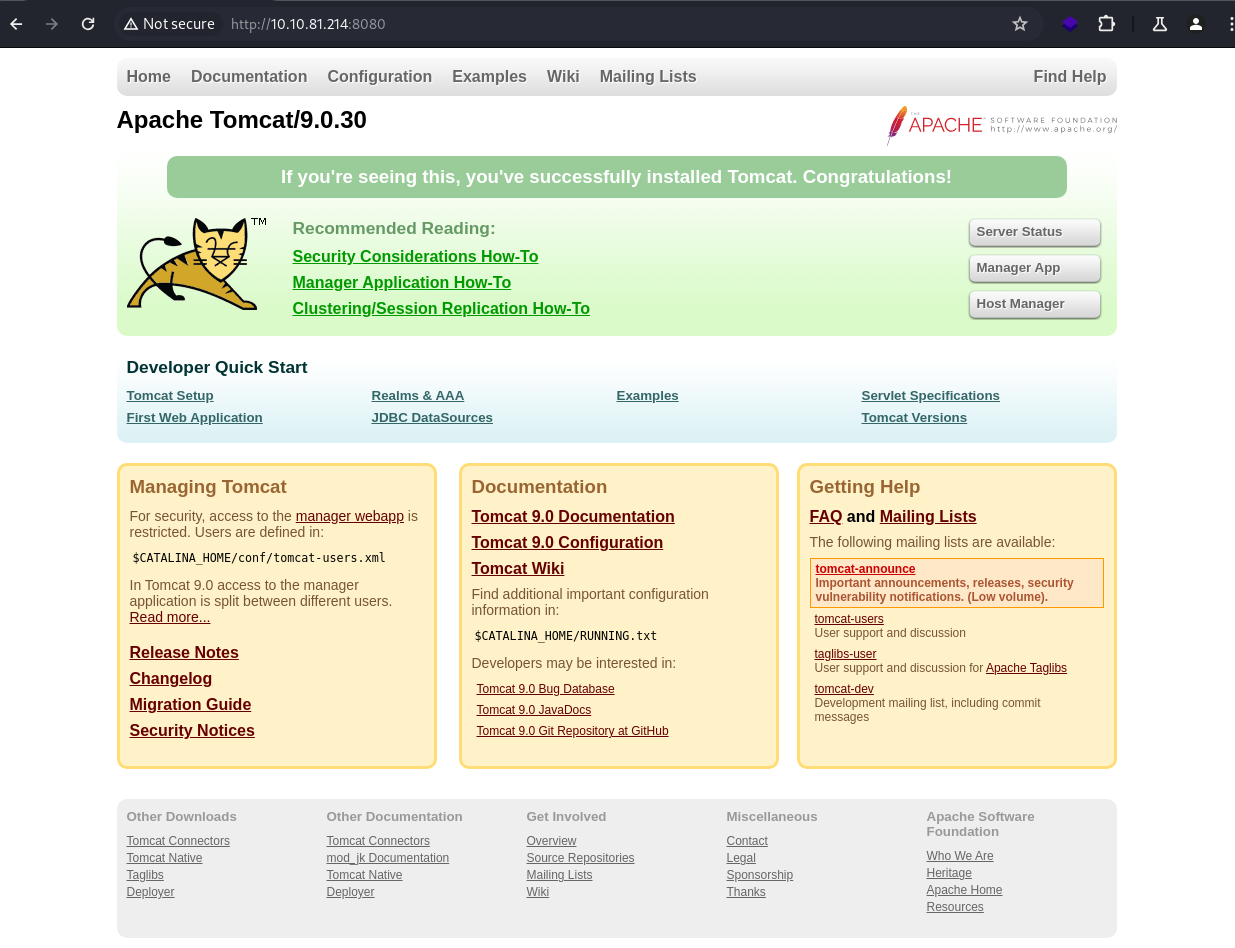The height and width of the screenshot is (948, 1235).
Task: Open the Realms & AAA link
Action: 418,396
